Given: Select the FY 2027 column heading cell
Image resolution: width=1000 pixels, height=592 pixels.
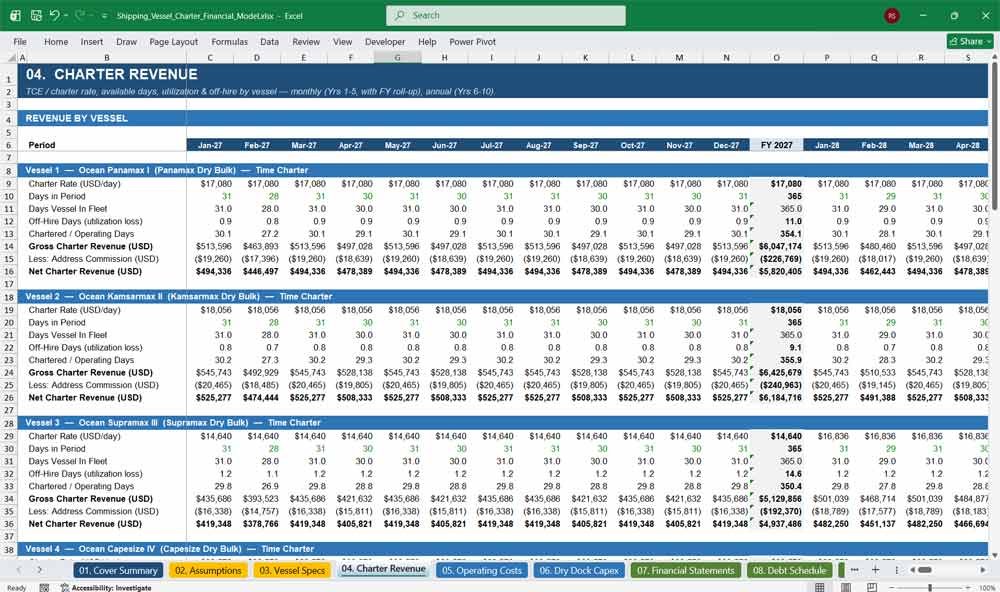Looking at the screenshot, I should [776, 145].
